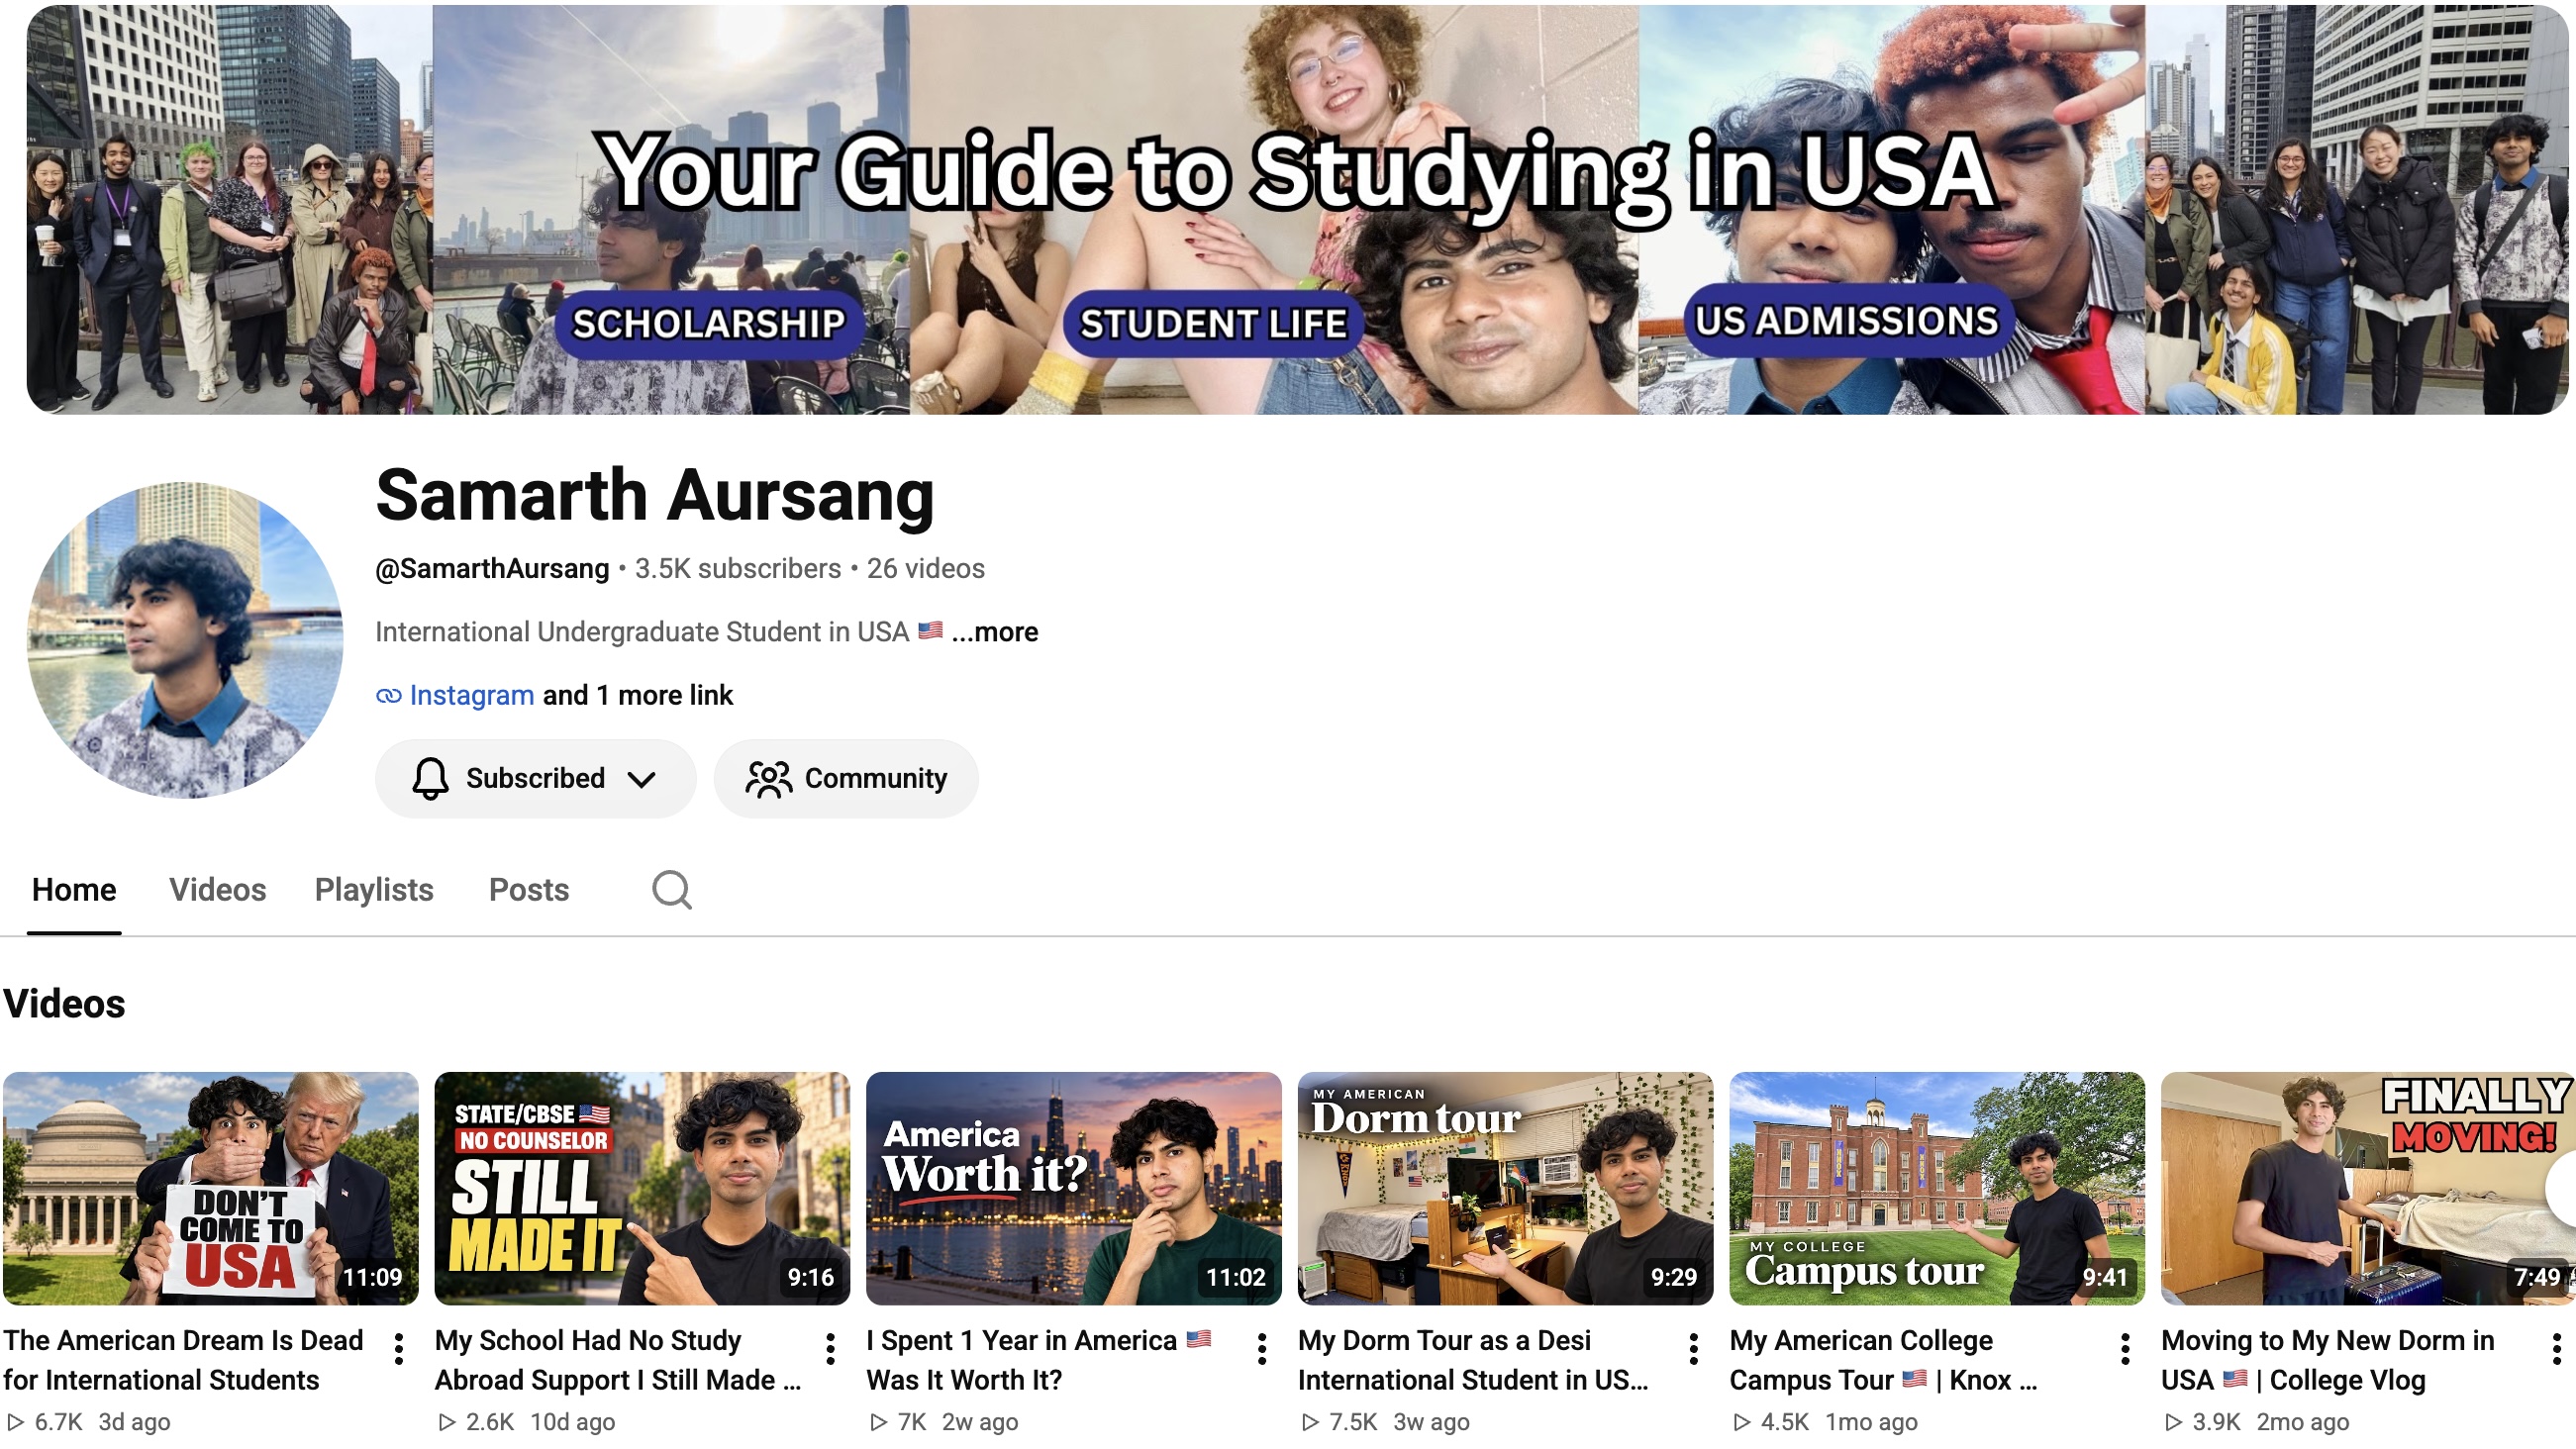Open options for 'My American College Campus Tour'

pyautogui.click(x=2125, y=1349)
